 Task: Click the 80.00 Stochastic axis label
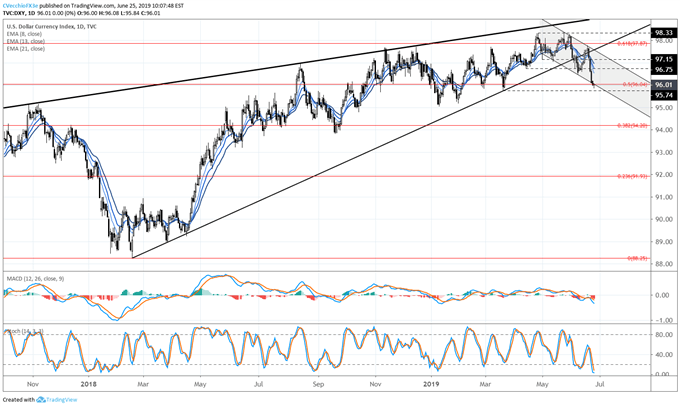point(664,335)
